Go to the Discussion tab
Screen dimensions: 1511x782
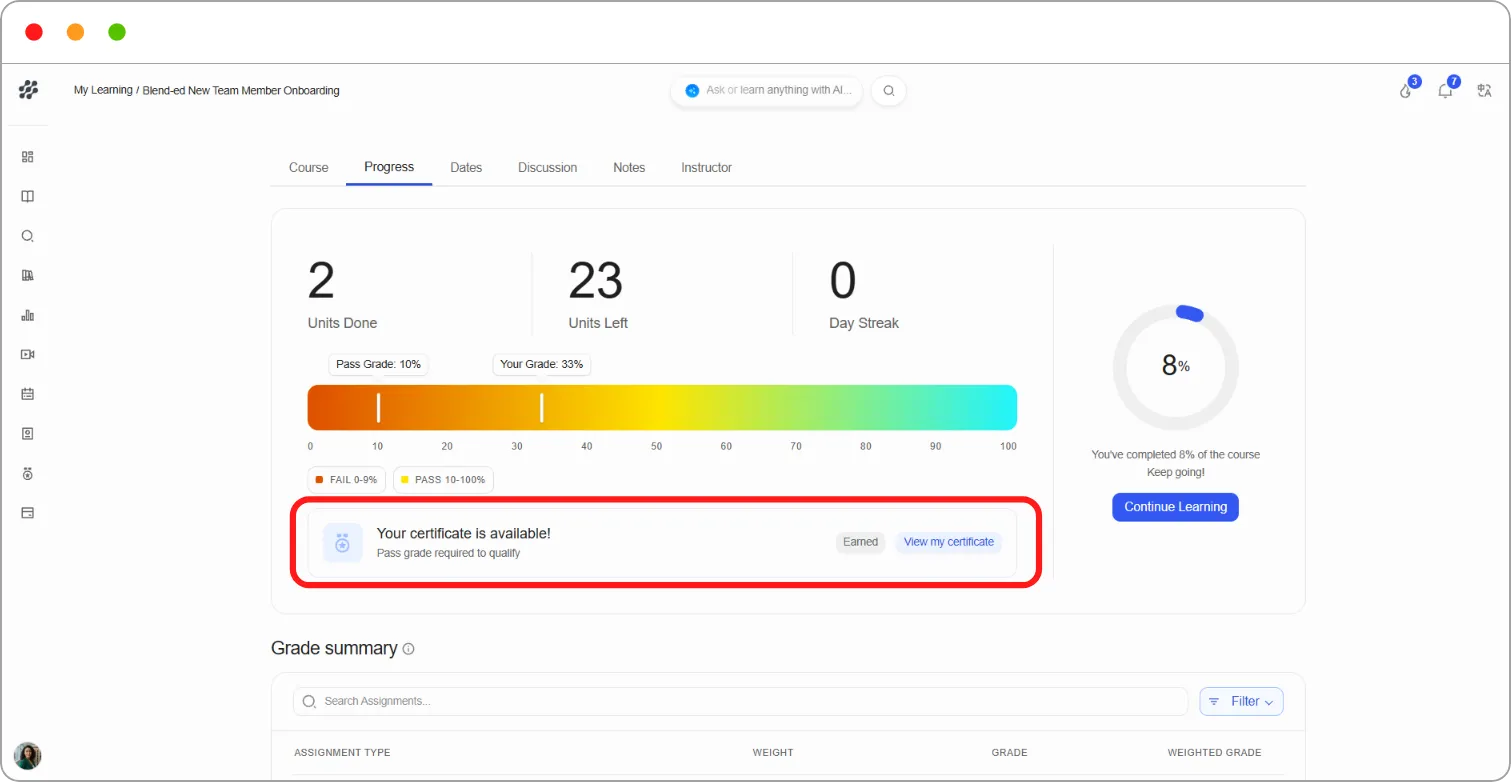click(547, 168)
